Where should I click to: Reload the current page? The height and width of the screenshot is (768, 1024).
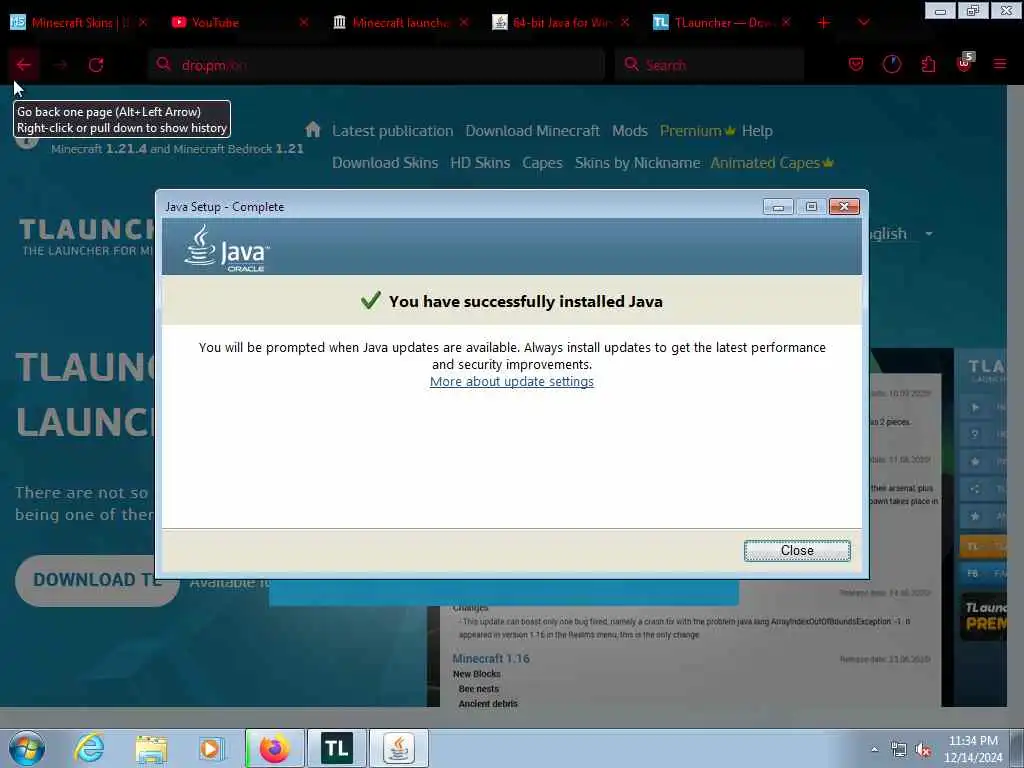click(96, 65)
